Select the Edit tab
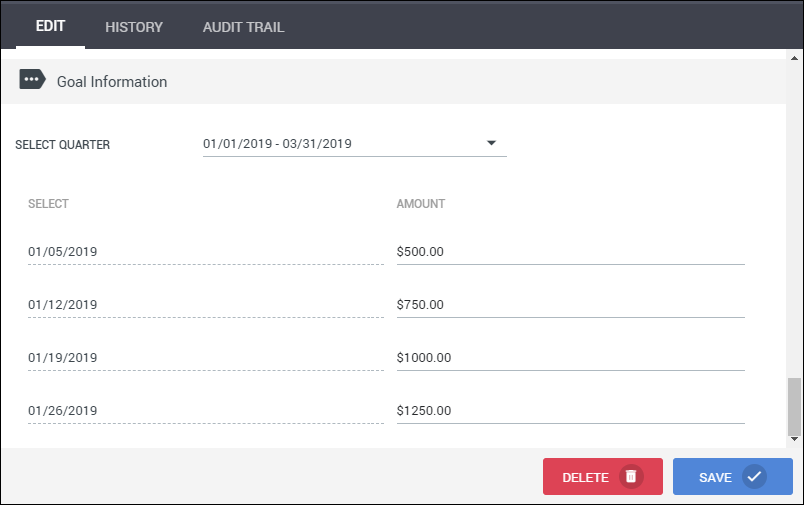 [50, 26]
